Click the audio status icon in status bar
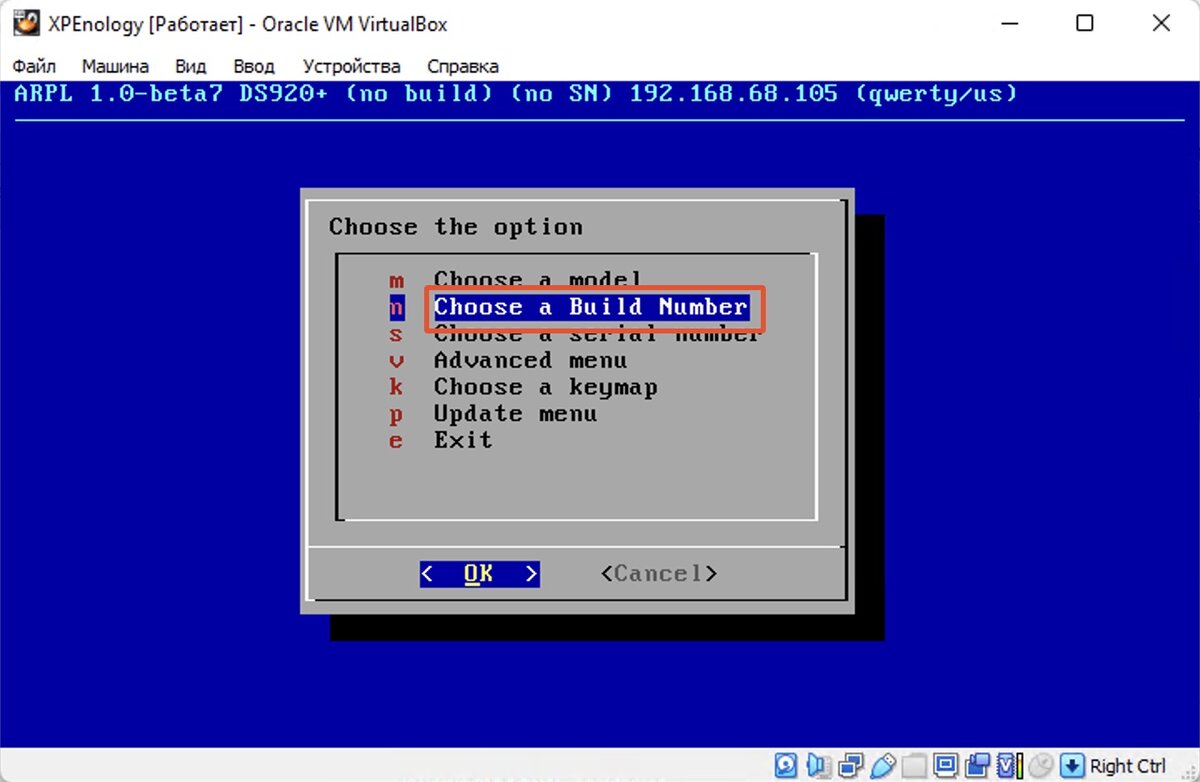 (x=819, y=766)
